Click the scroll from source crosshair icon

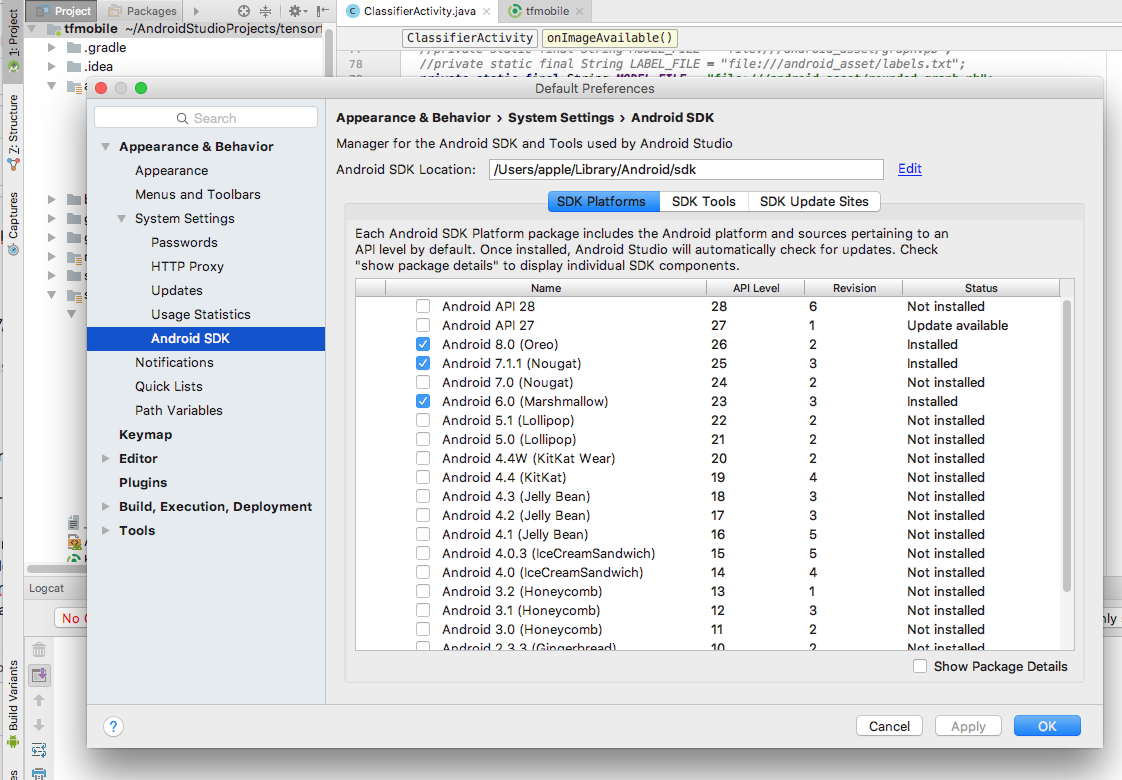[x=243, y=11]
